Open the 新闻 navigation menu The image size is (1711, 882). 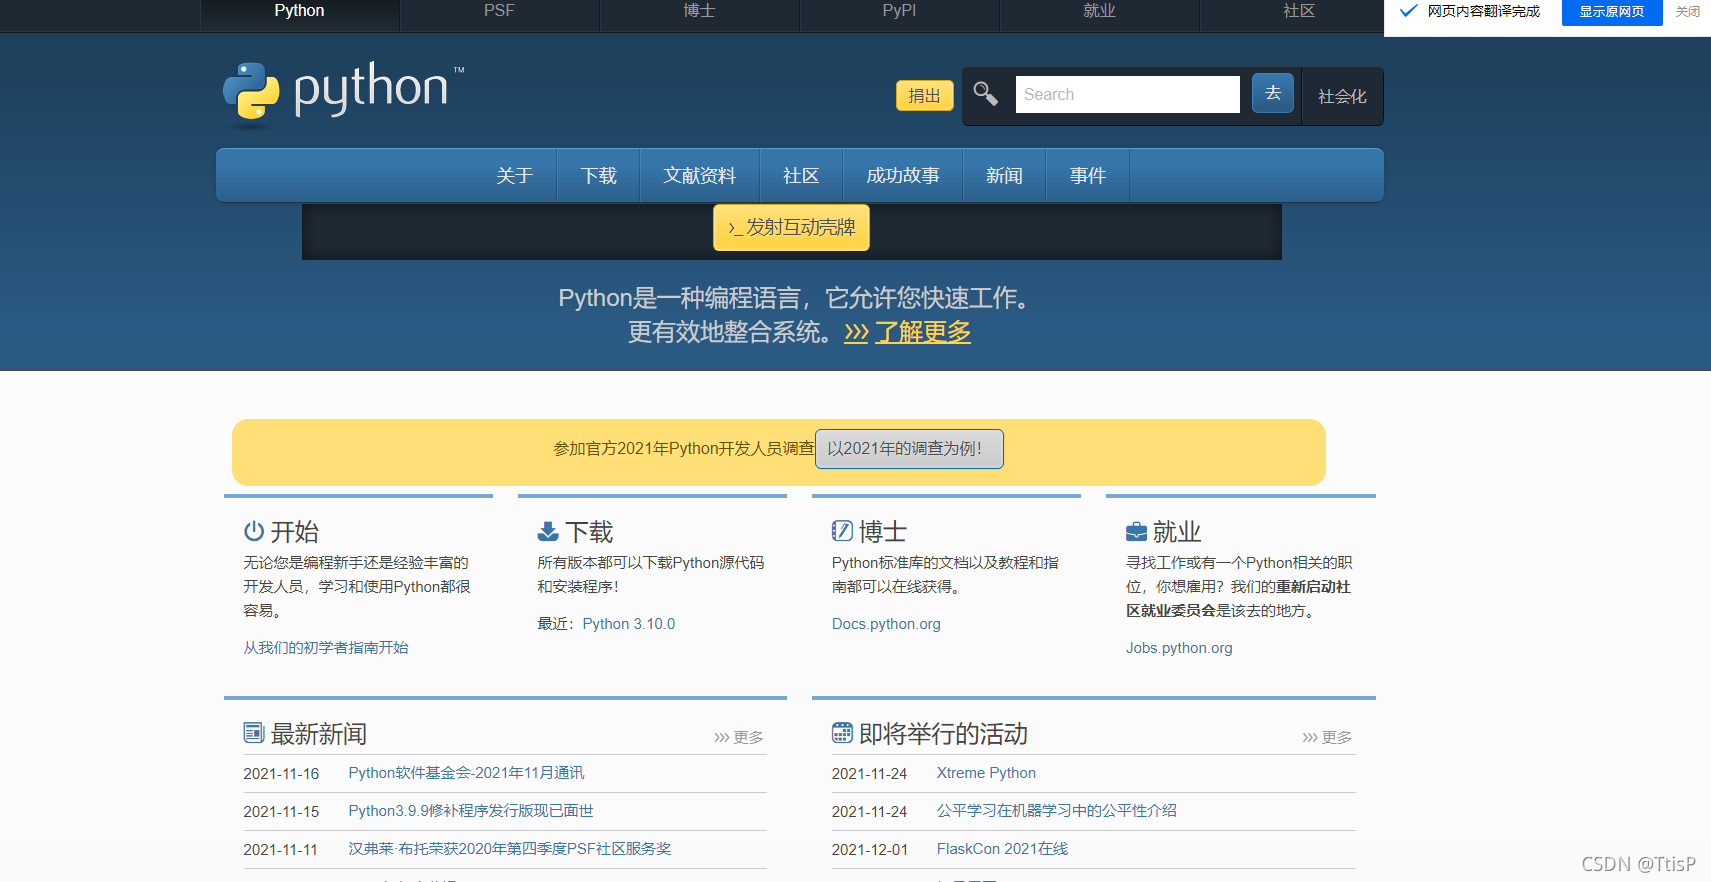pyautogui.click(x=1004, y=176)
